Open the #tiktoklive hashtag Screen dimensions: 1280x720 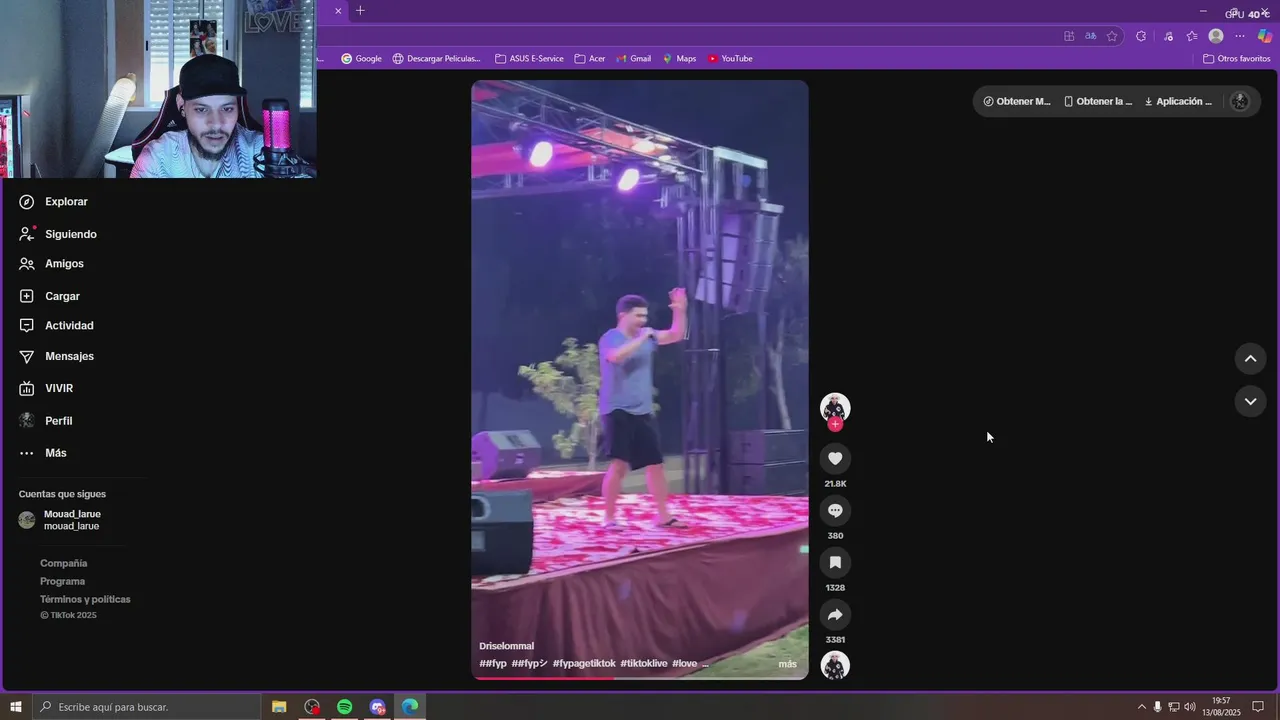pyautogui.click(x=644, y=664)
